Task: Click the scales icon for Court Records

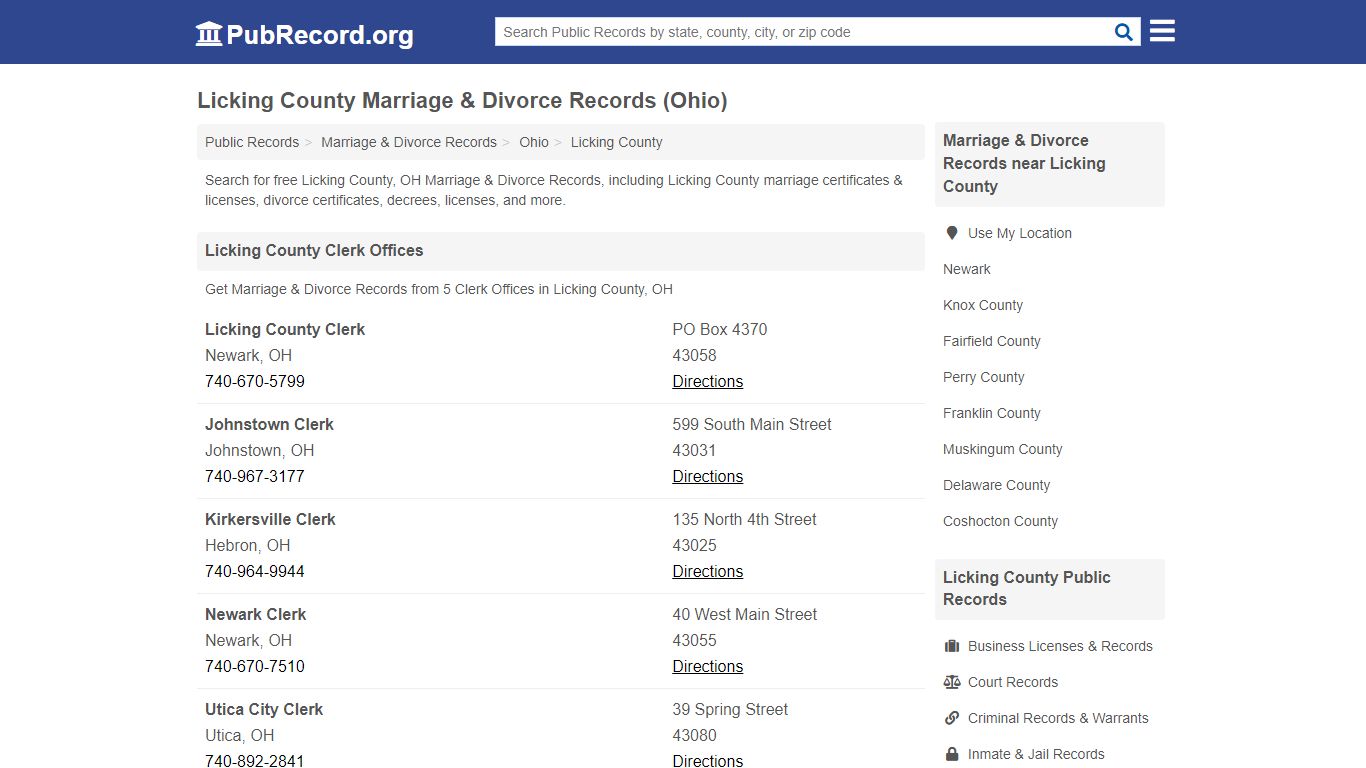Action: click(952, 682)
